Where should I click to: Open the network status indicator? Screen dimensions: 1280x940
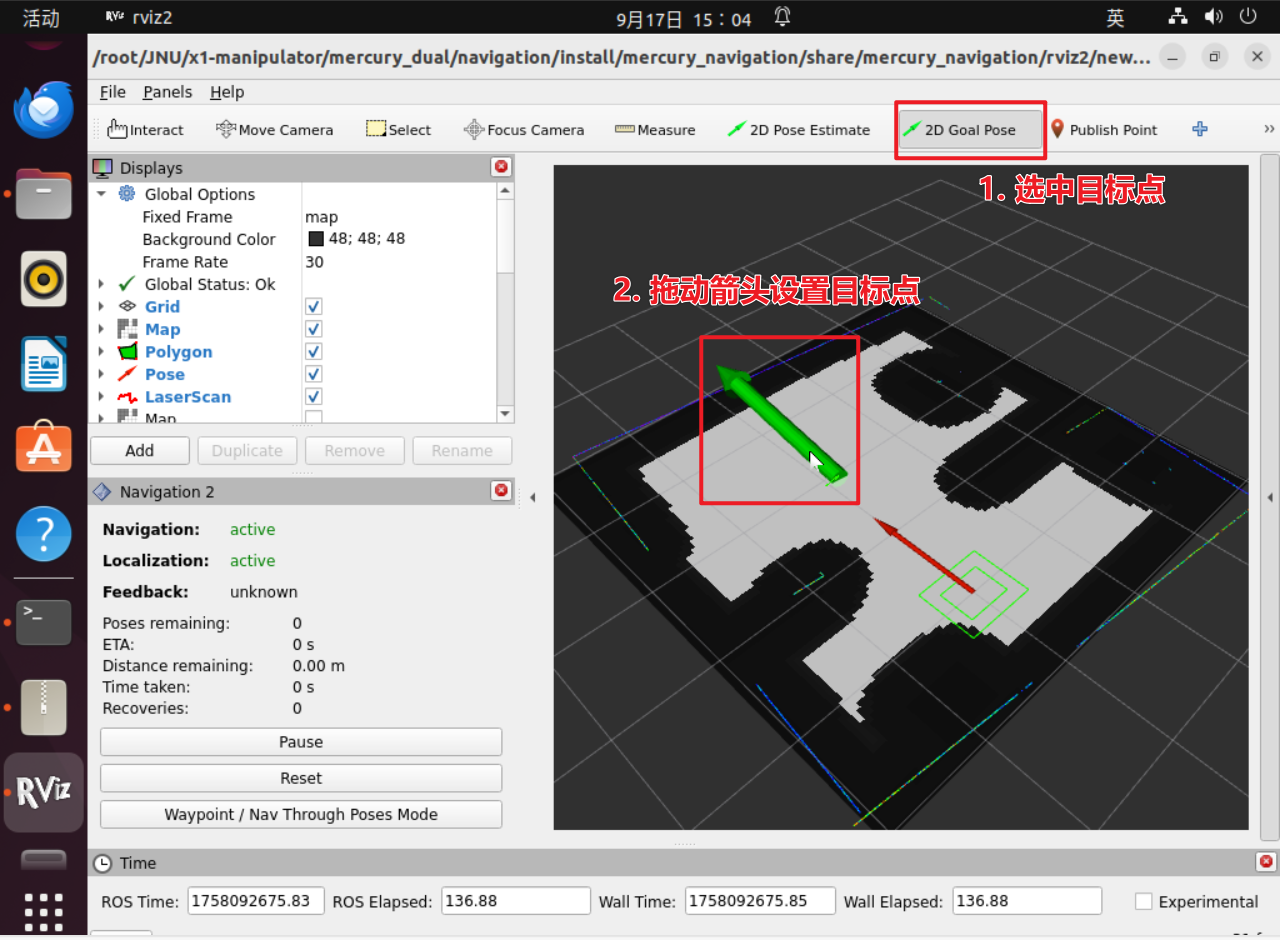tap(1178, 17)
